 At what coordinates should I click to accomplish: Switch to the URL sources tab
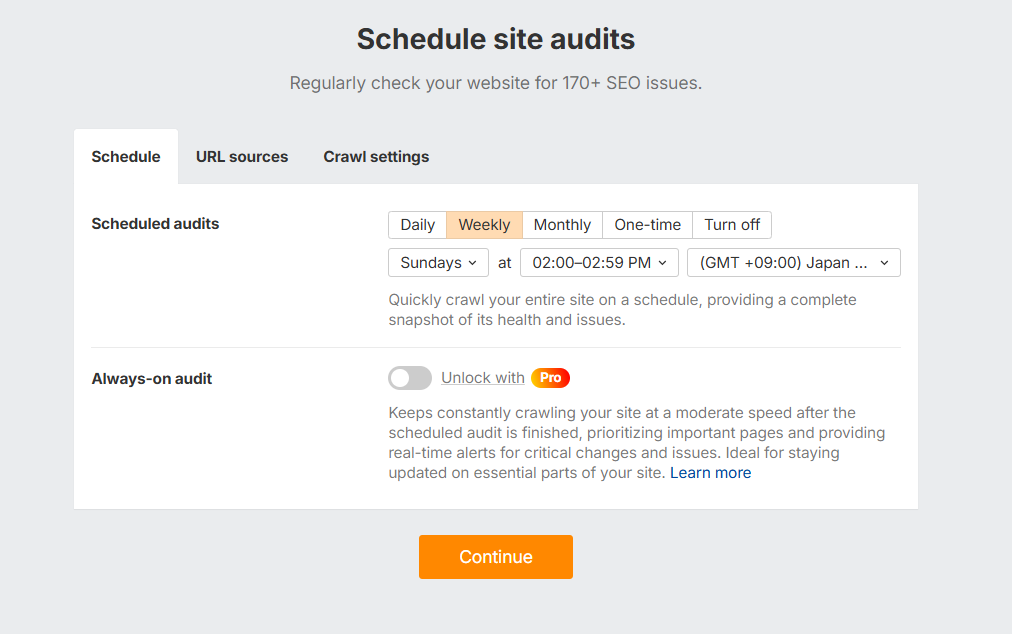(242, 157)
